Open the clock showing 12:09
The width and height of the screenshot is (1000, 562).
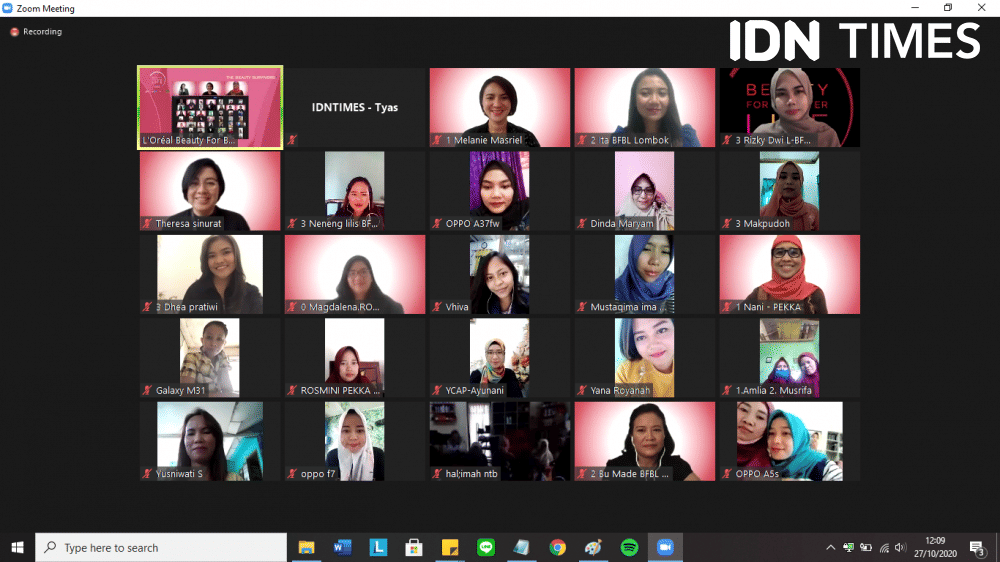(x=935, y=547)
